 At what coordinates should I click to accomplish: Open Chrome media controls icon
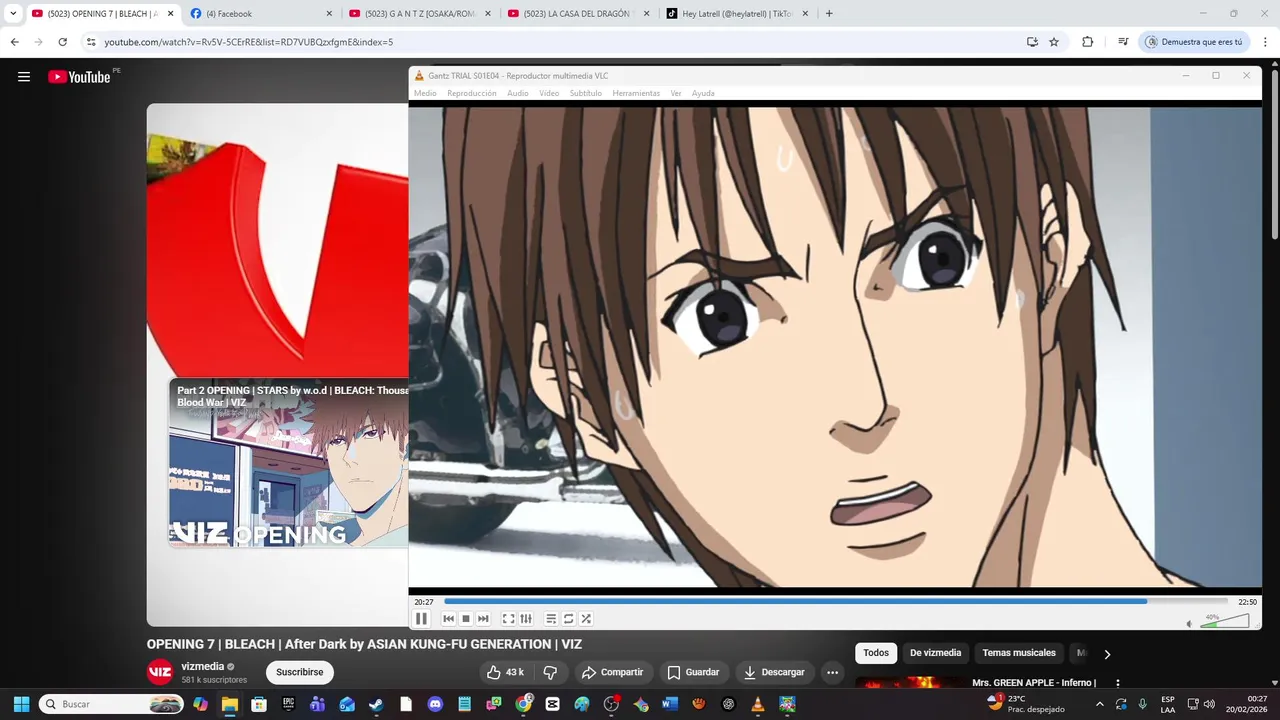[1123, 42]
